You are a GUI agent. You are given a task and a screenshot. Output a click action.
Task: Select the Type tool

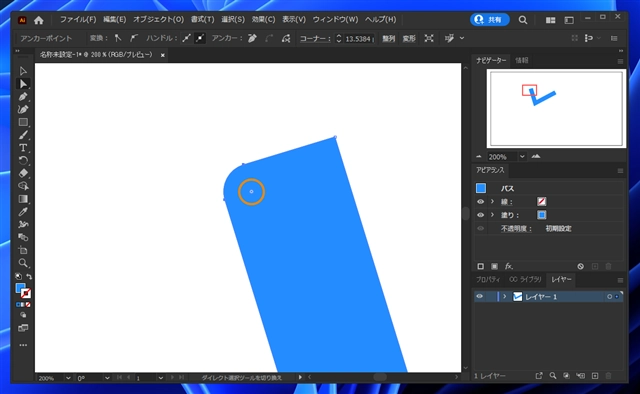(23, 148)
